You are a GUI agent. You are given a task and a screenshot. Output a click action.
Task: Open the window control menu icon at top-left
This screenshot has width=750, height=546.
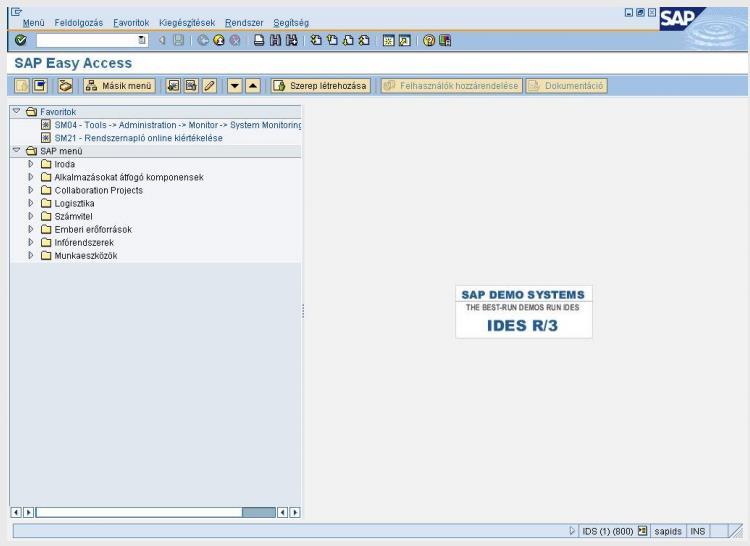click(x=16, y=11)
